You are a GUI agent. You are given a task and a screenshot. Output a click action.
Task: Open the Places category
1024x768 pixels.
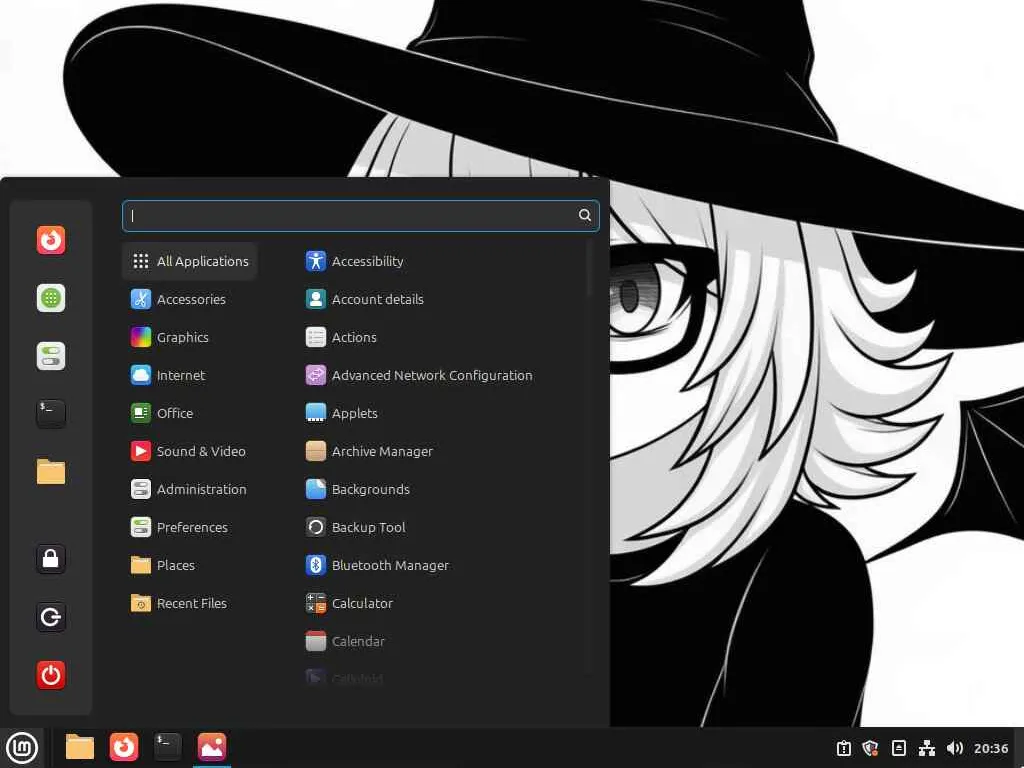coord(189,565)
